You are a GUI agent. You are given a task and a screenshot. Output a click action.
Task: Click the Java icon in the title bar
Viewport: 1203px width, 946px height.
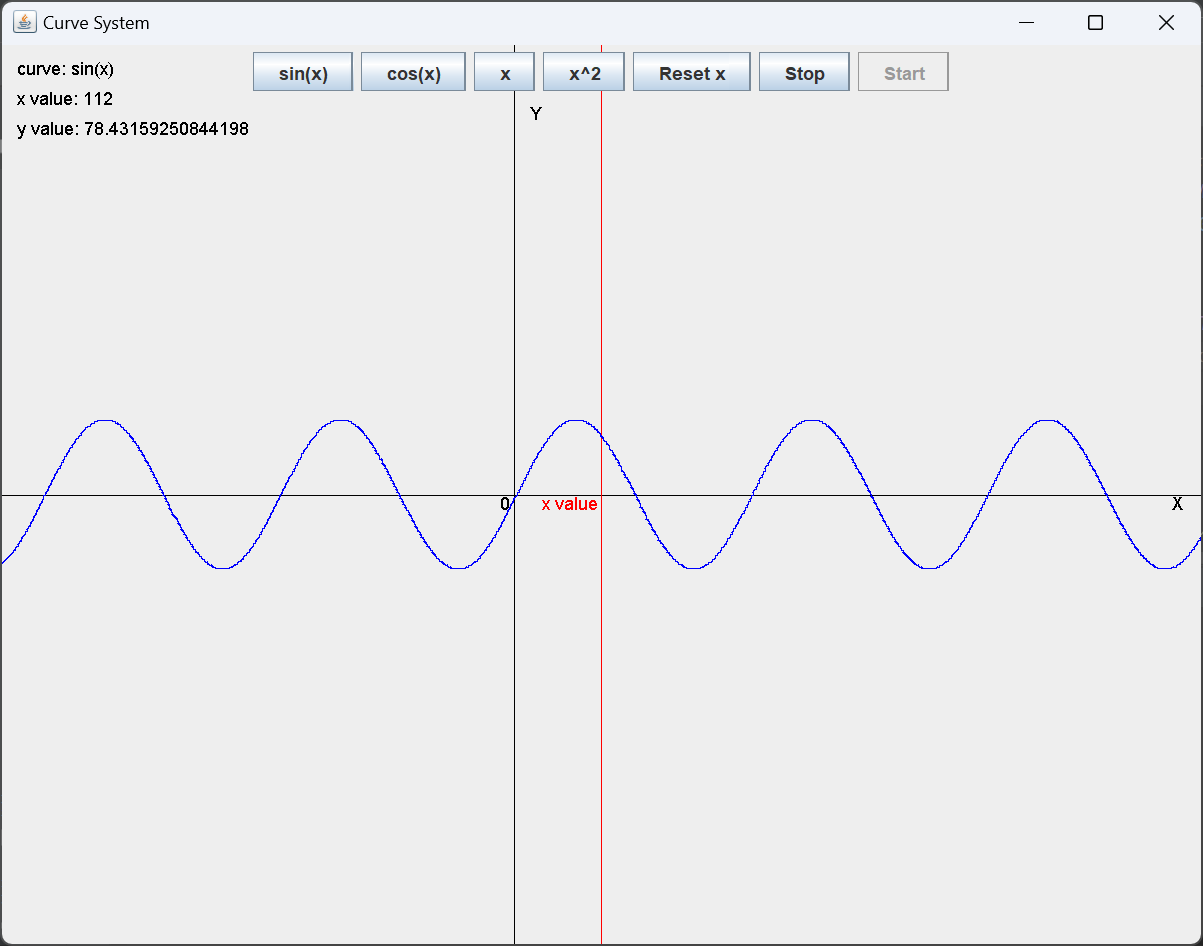[x=25, y=22]
